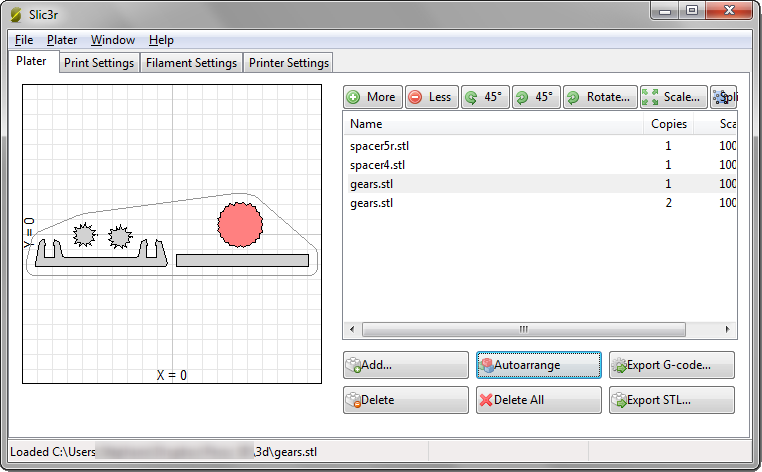Rotate 45° counter-clockwise button

pyautogui.click(x=485, y=97)
